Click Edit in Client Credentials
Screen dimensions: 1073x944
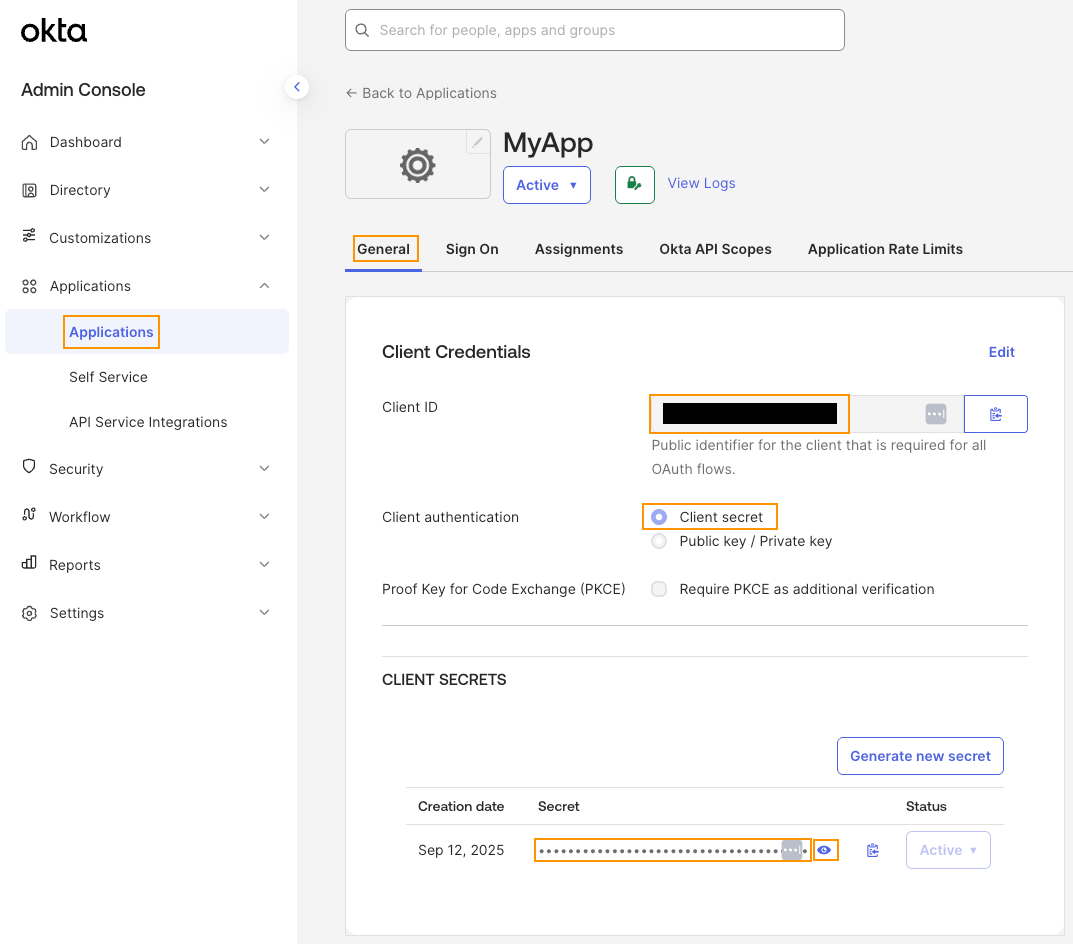1001,352
